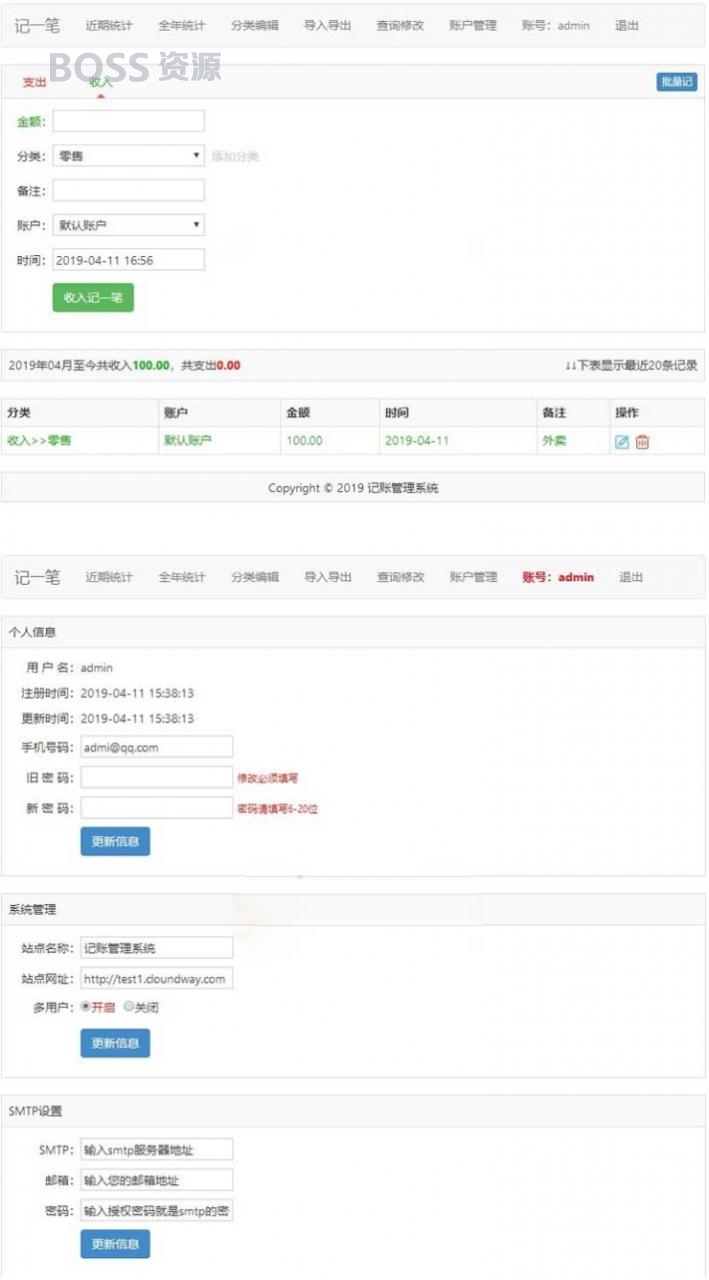
Task: Click the 收入>>零售 category cell
Action: click(x=79, y=440)
